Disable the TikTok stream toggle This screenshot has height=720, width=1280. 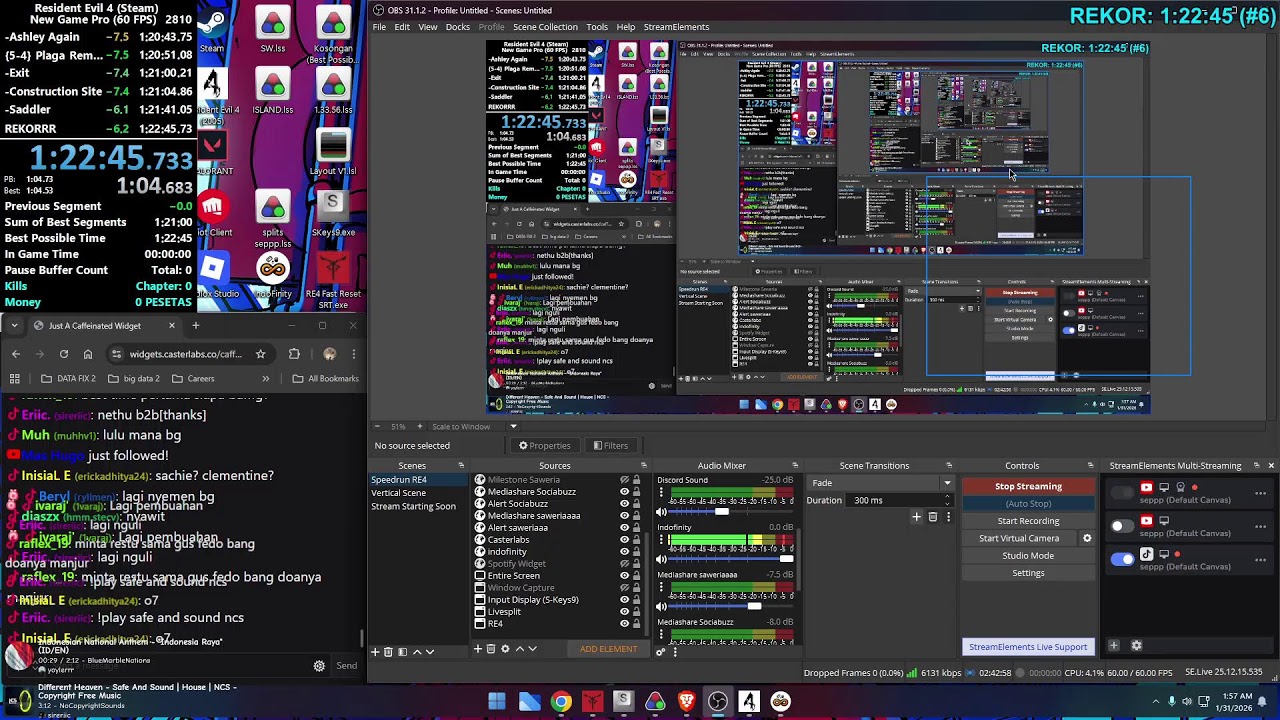(1123, 558)
